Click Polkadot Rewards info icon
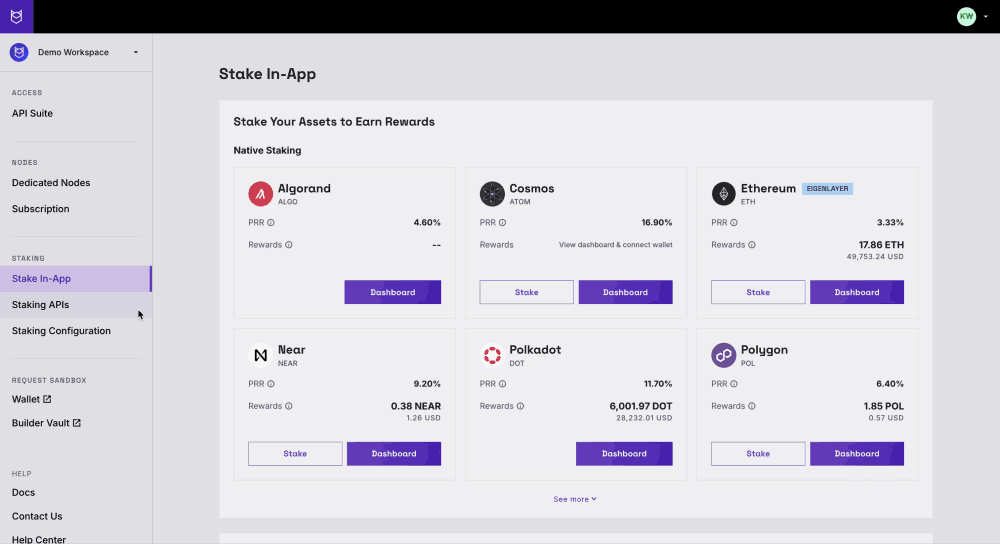The width and height of the screenshot is (1000, 544). click(520, 406)
